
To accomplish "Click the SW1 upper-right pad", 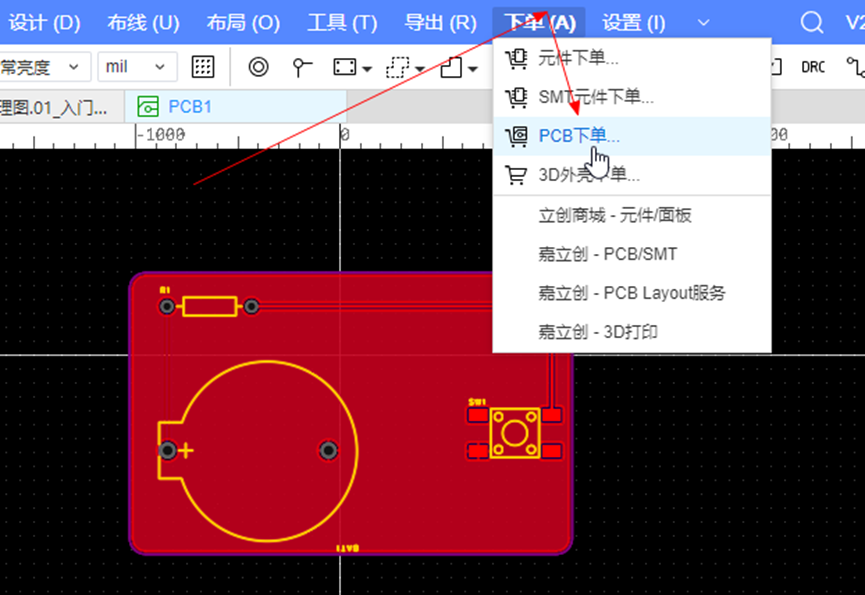I will coord(552,415).
